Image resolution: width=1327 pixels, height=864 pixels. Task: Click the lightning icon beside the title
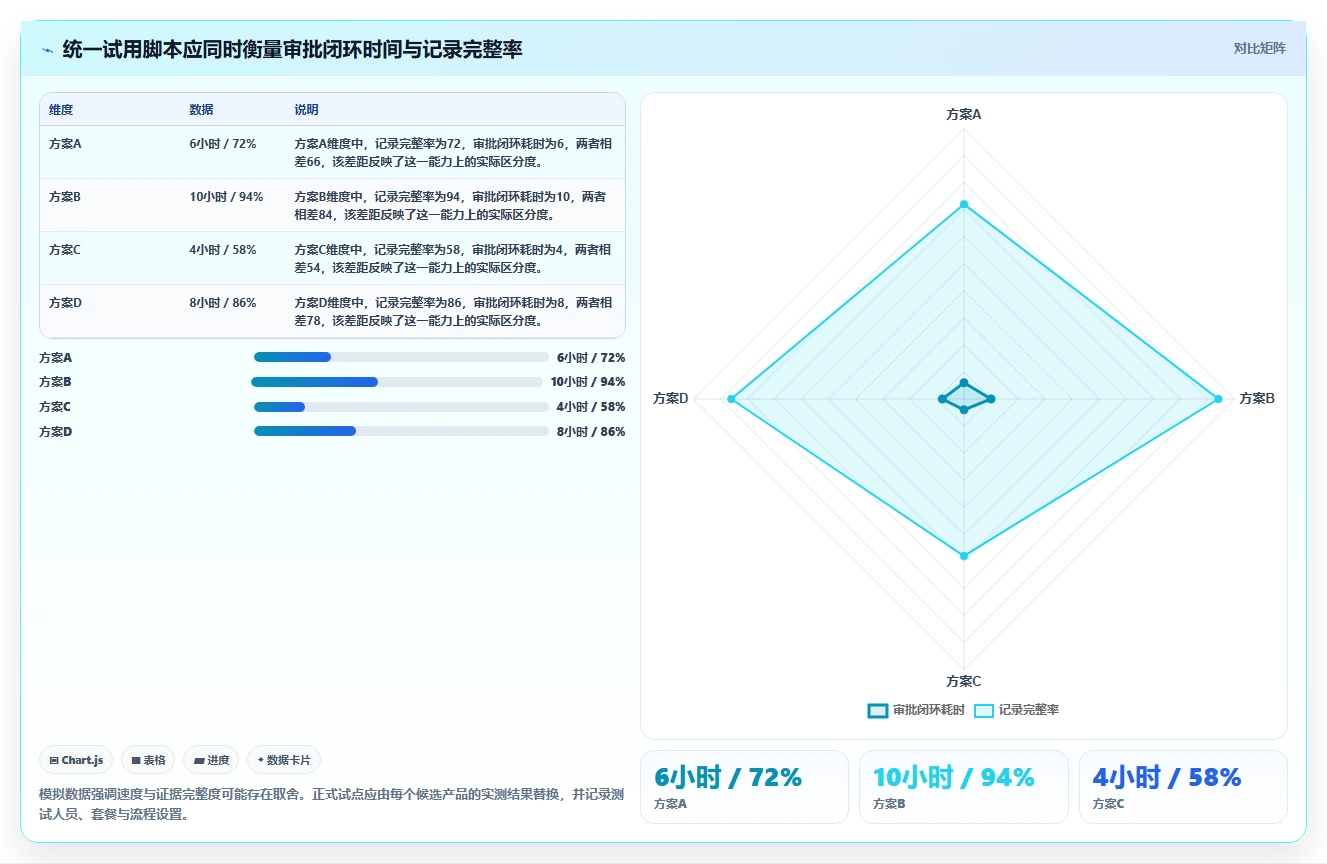(48, 50)
